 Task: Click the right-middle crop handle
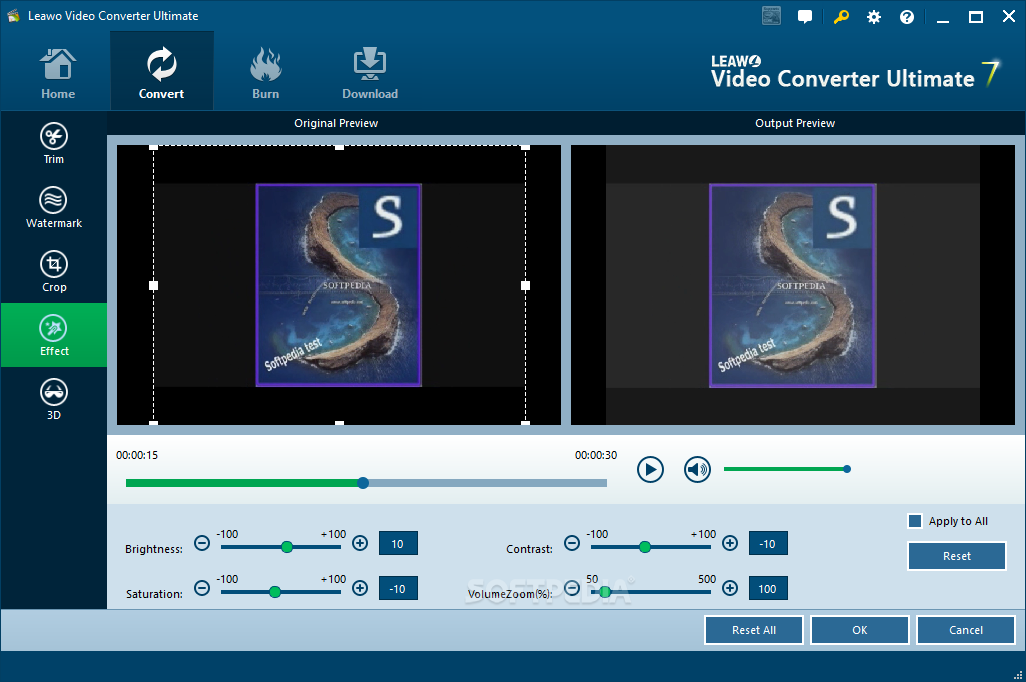point(525,285)
